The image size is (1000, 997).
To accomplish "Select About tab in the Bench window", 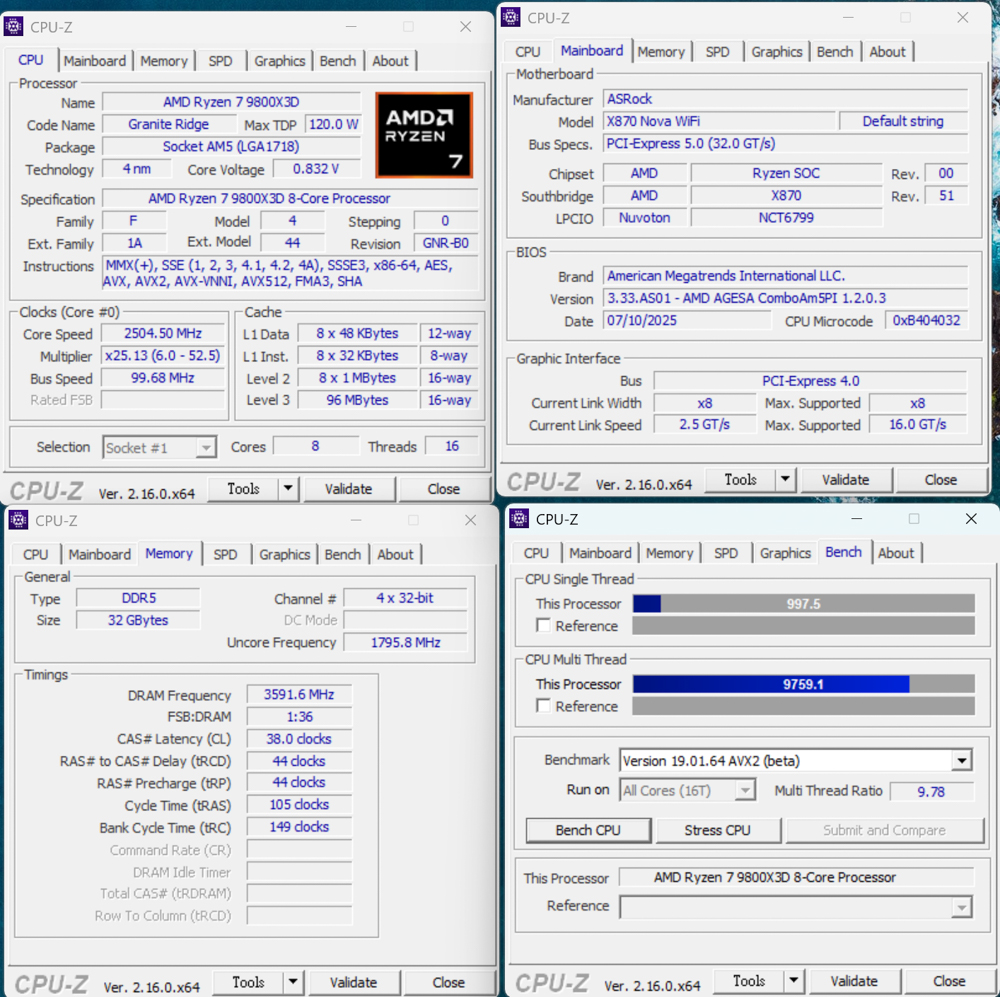I will coord(895,553).
